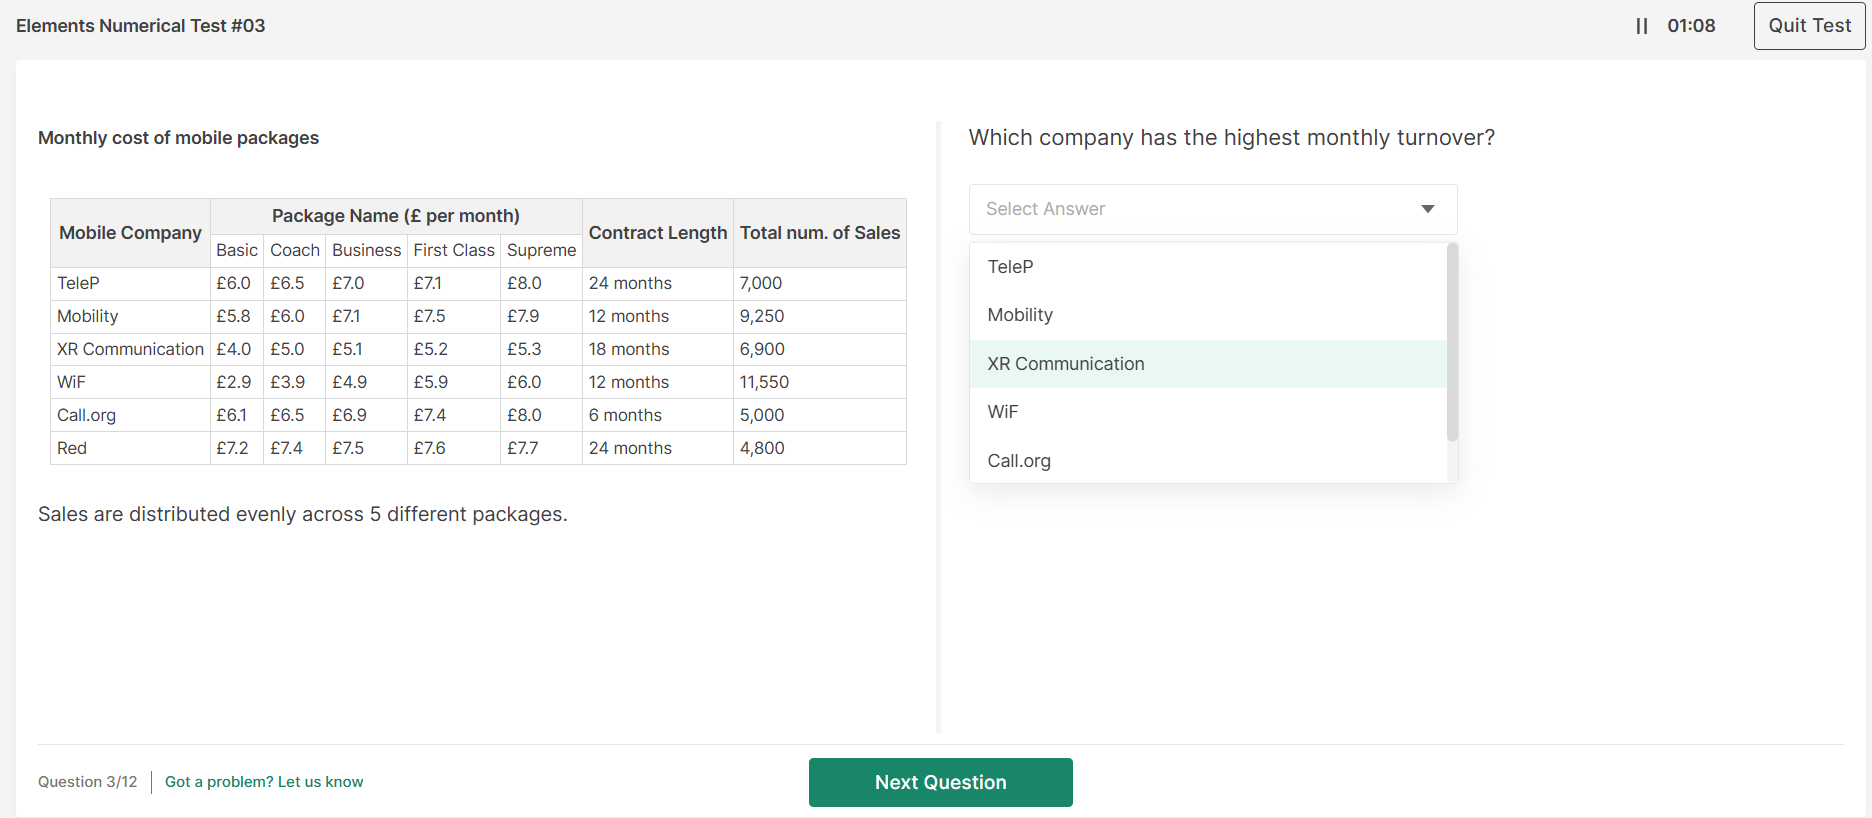Viewport: 1872px width, 818px height.
Task: Click the First Class package column header
Action: (x=453, y=250)
